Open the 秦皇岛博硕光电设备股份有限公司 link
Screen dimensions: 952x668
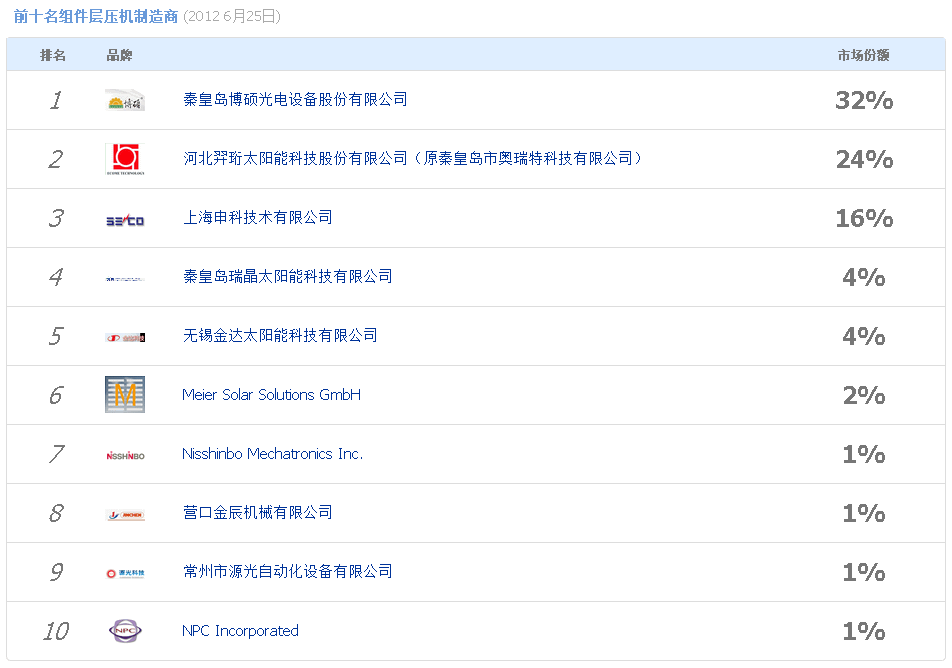tap(295, 100)
